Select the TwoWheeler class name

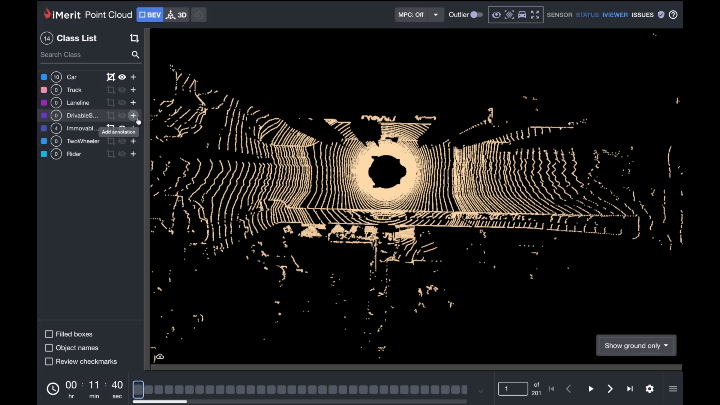pyautogui.click(x=83, y=141)
